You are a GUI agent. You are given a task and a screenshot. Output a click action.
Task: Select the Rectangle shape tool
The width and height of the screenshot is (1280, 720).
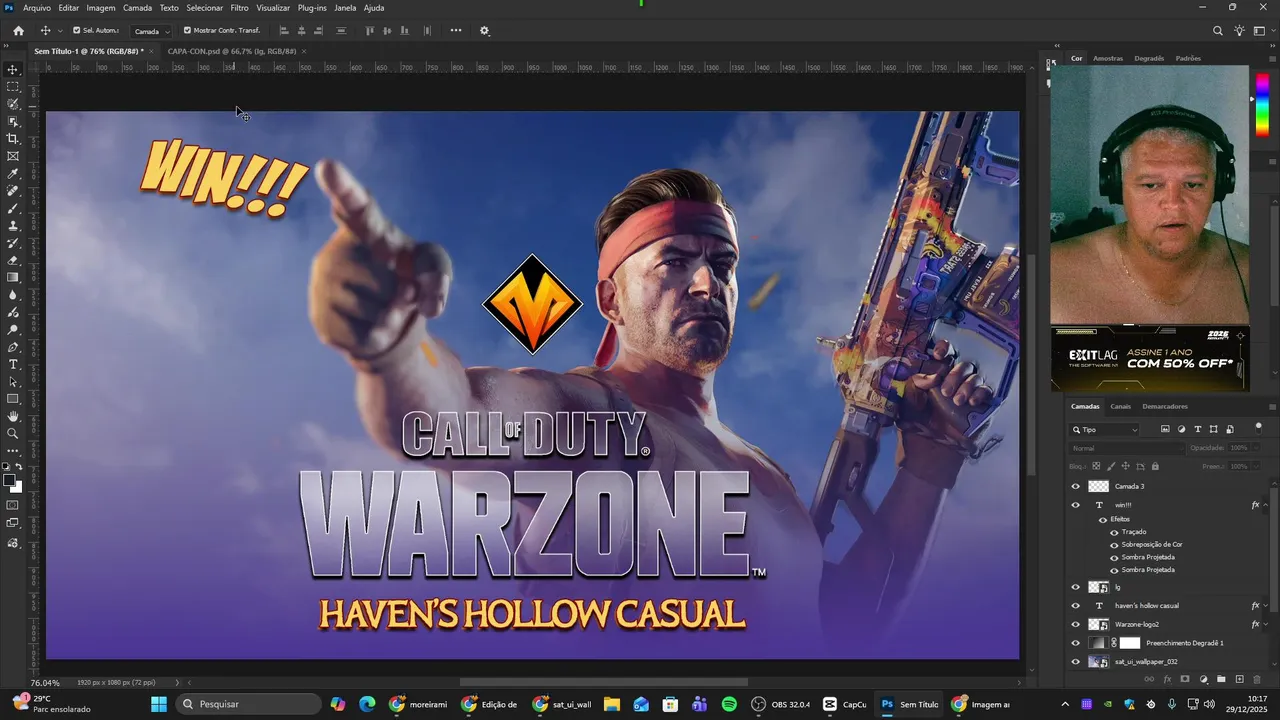coord(13,399)
